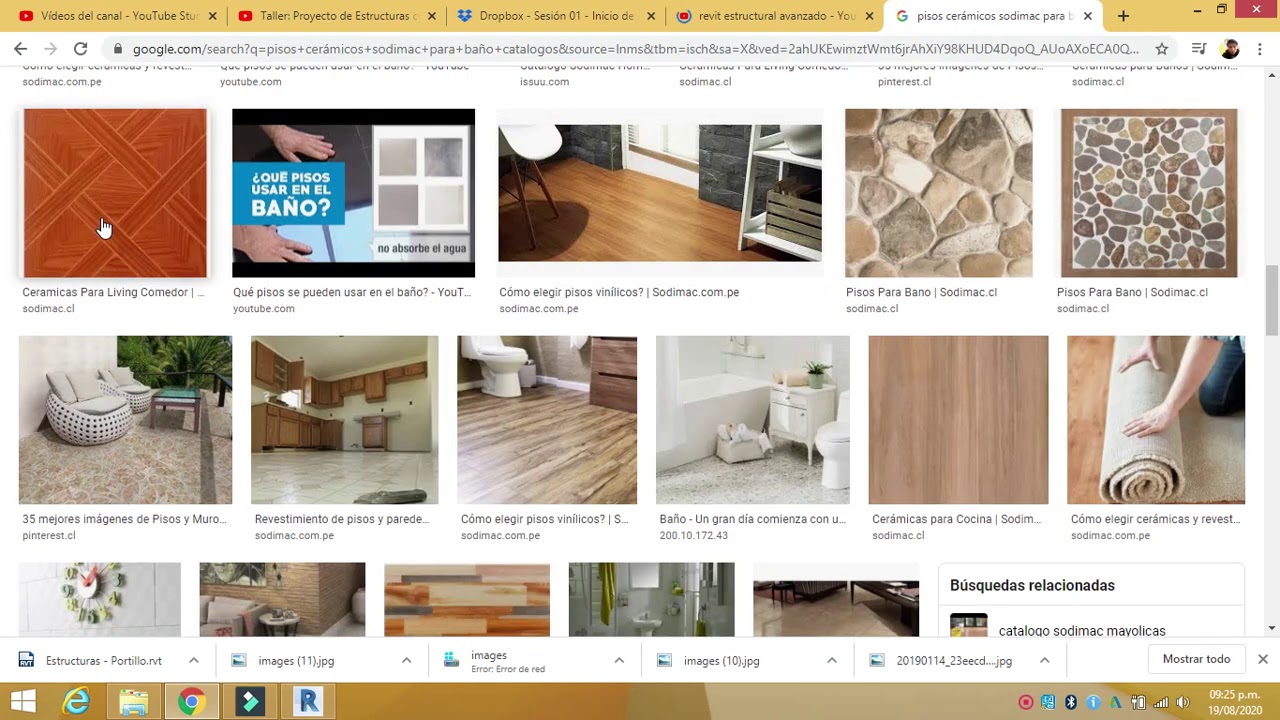Expand options for images (11).jpg download
Screen dimensions: 1280x720
(x=406, y=660)
